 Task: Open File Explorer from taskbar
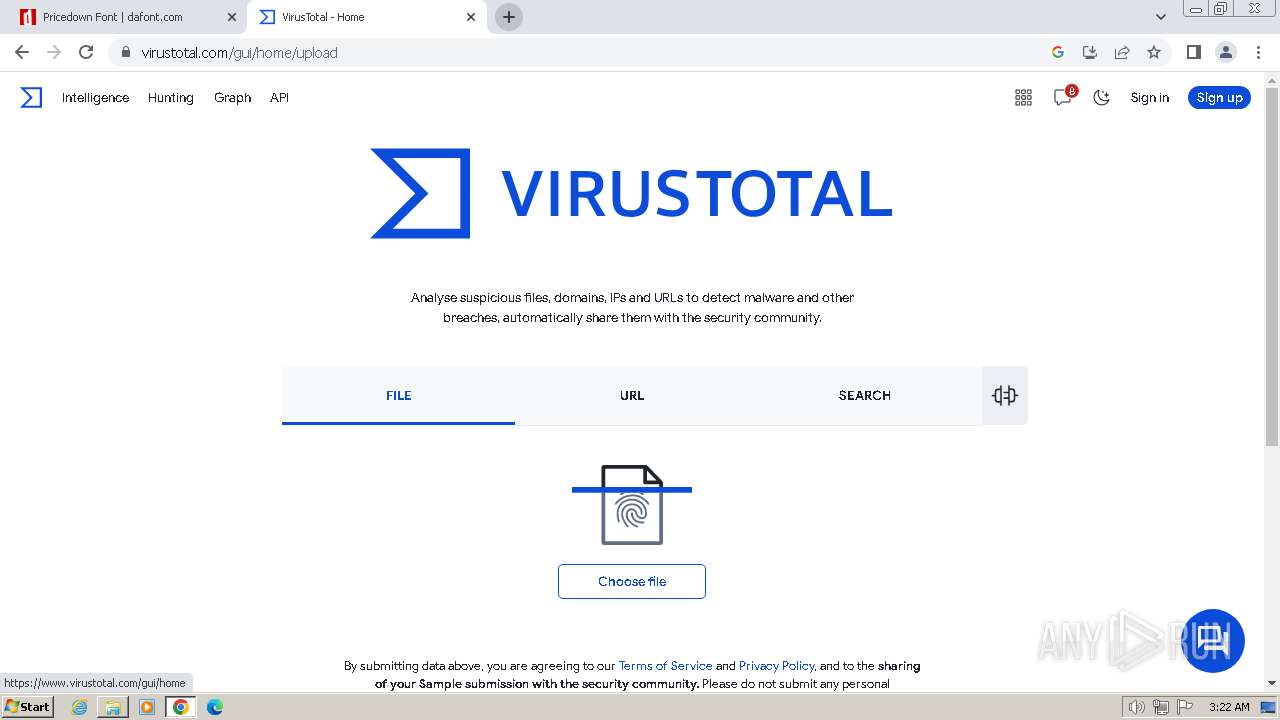pos(113,707)
